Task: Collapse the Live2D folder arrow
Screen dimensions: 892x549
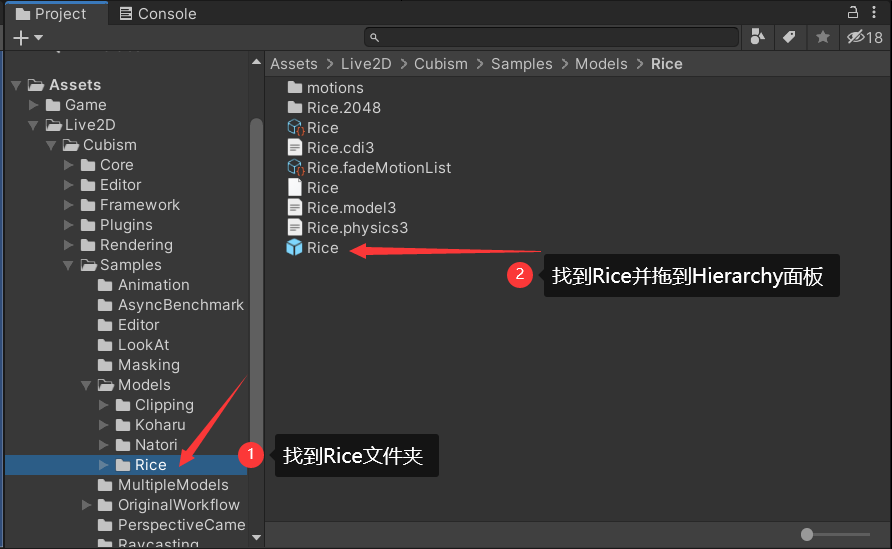Action: [34, 125]
